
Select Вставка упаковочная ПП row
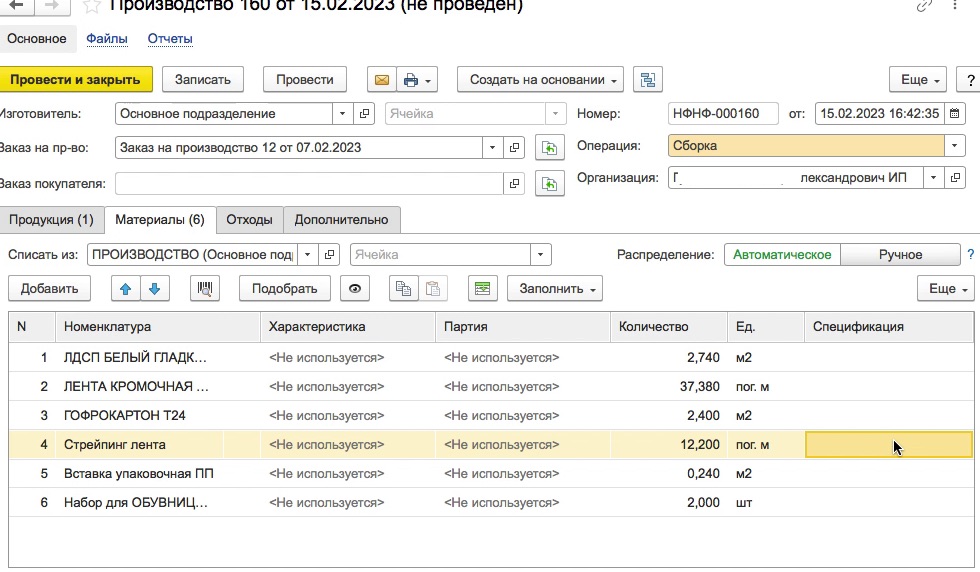pos(491,473)
